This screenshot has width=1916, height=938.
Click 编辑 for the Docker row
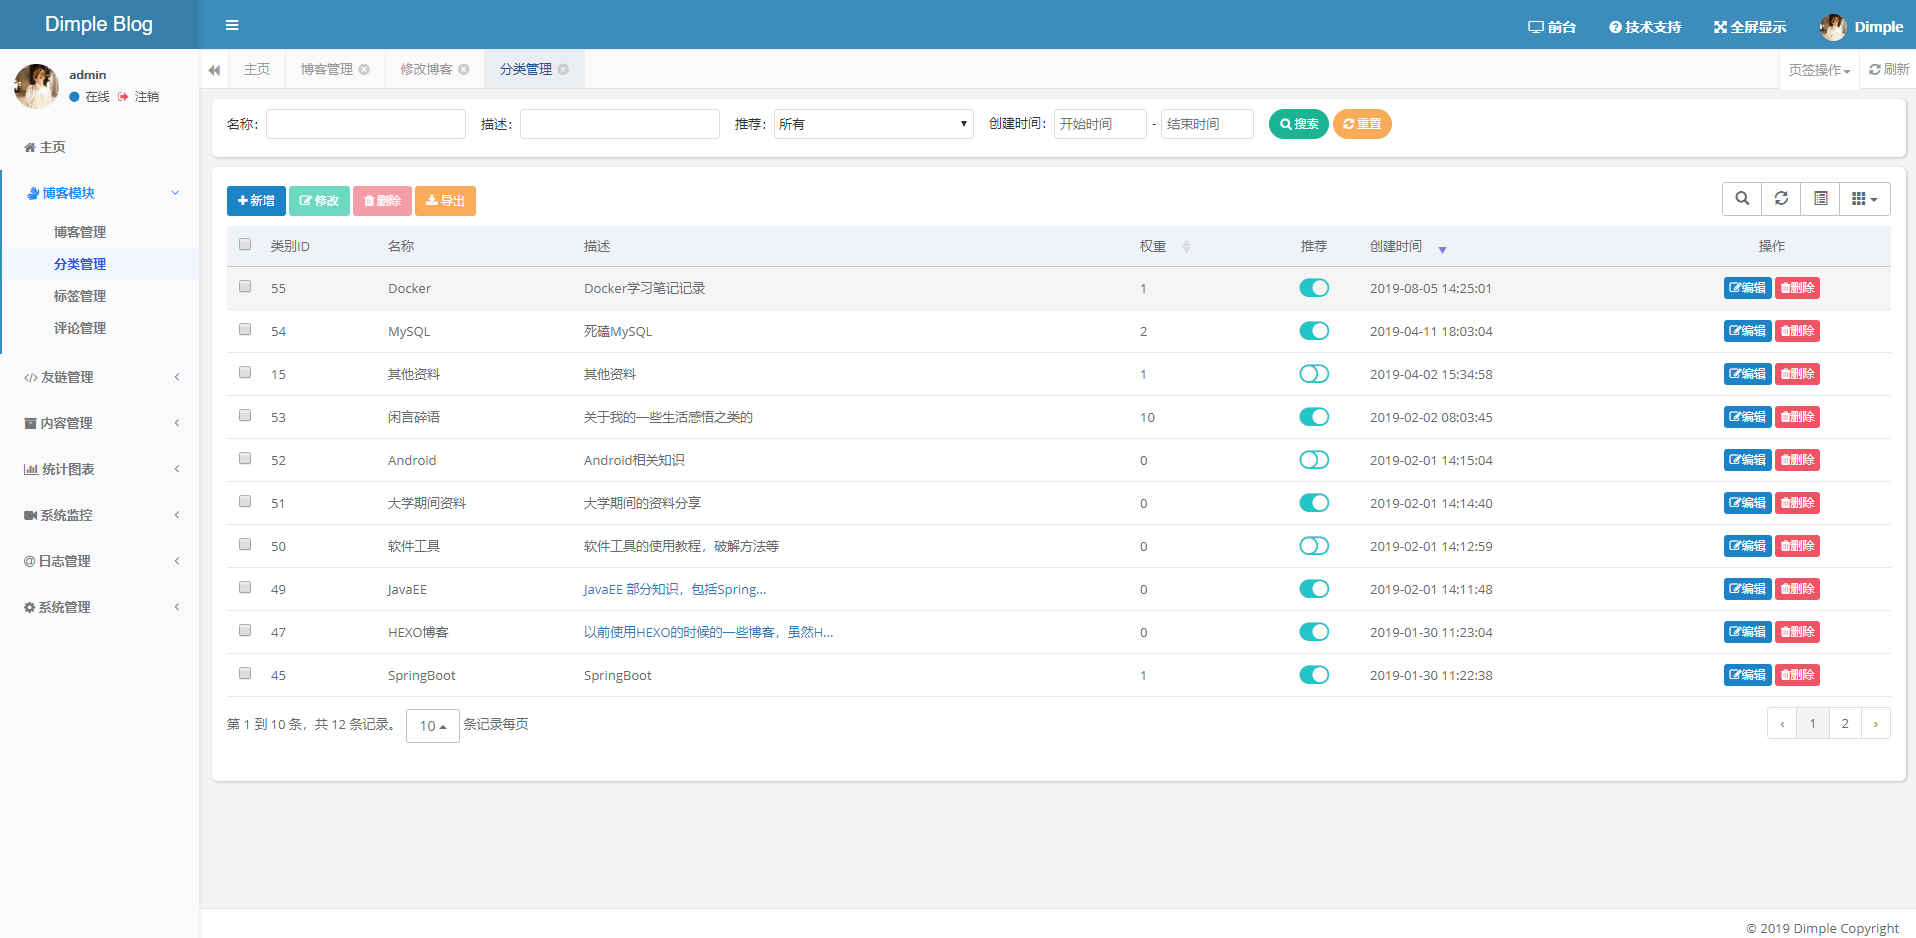pyautogui.click(x=1747, y=288)
